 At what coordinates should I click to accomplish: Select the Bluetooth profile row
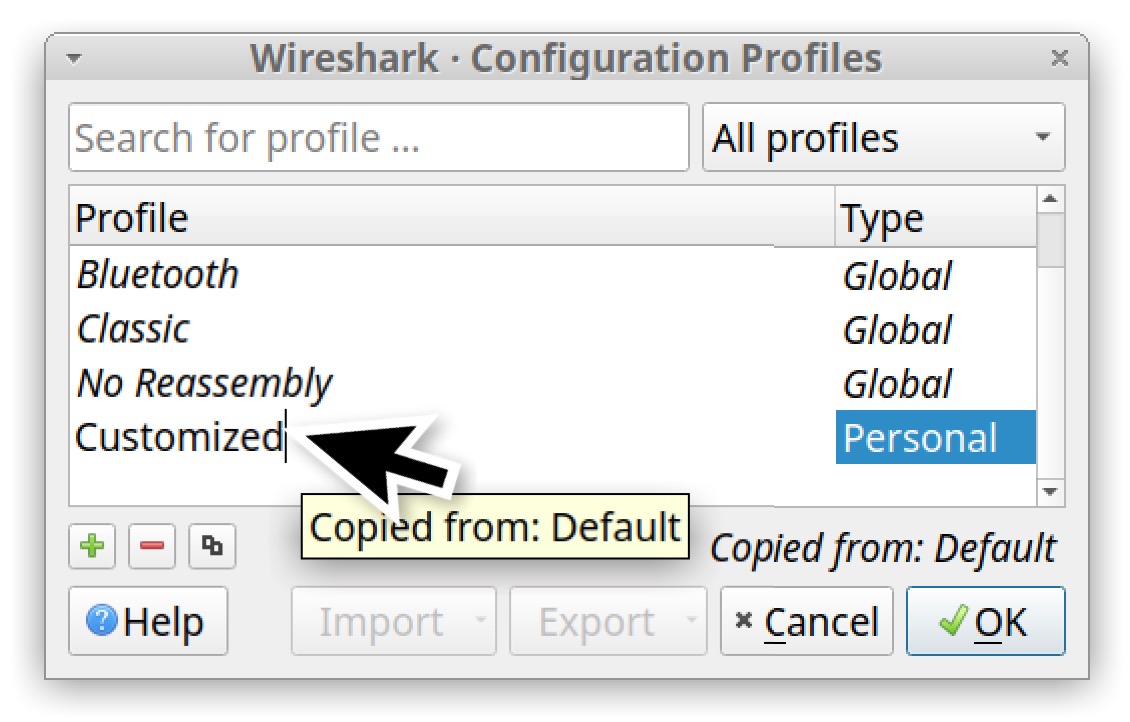[x=553, y=275]
